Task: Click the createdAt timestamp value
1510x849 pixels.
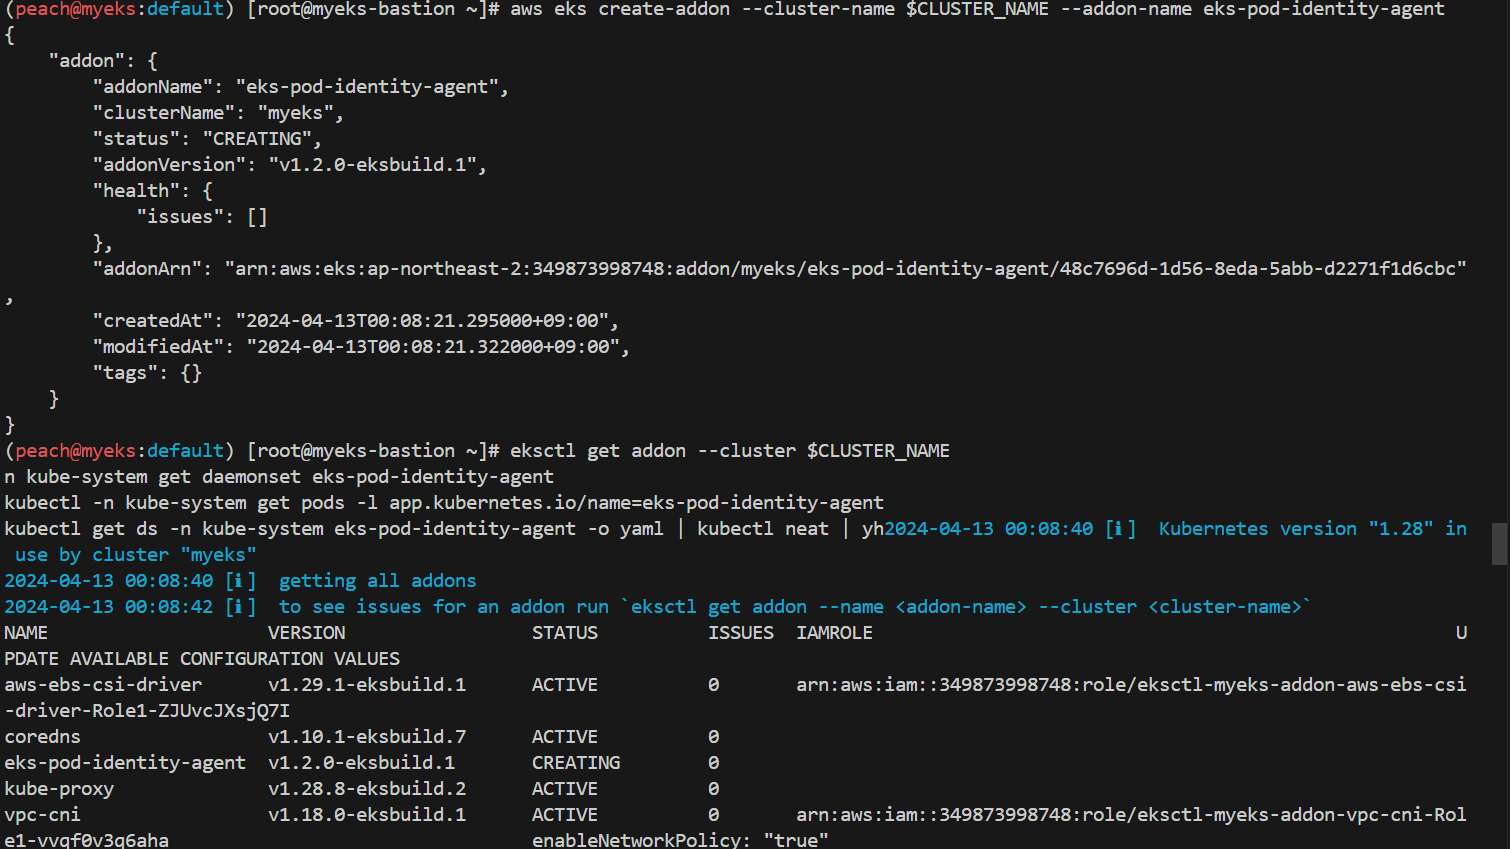Action: pyautogui.click(x=421, y=321)
